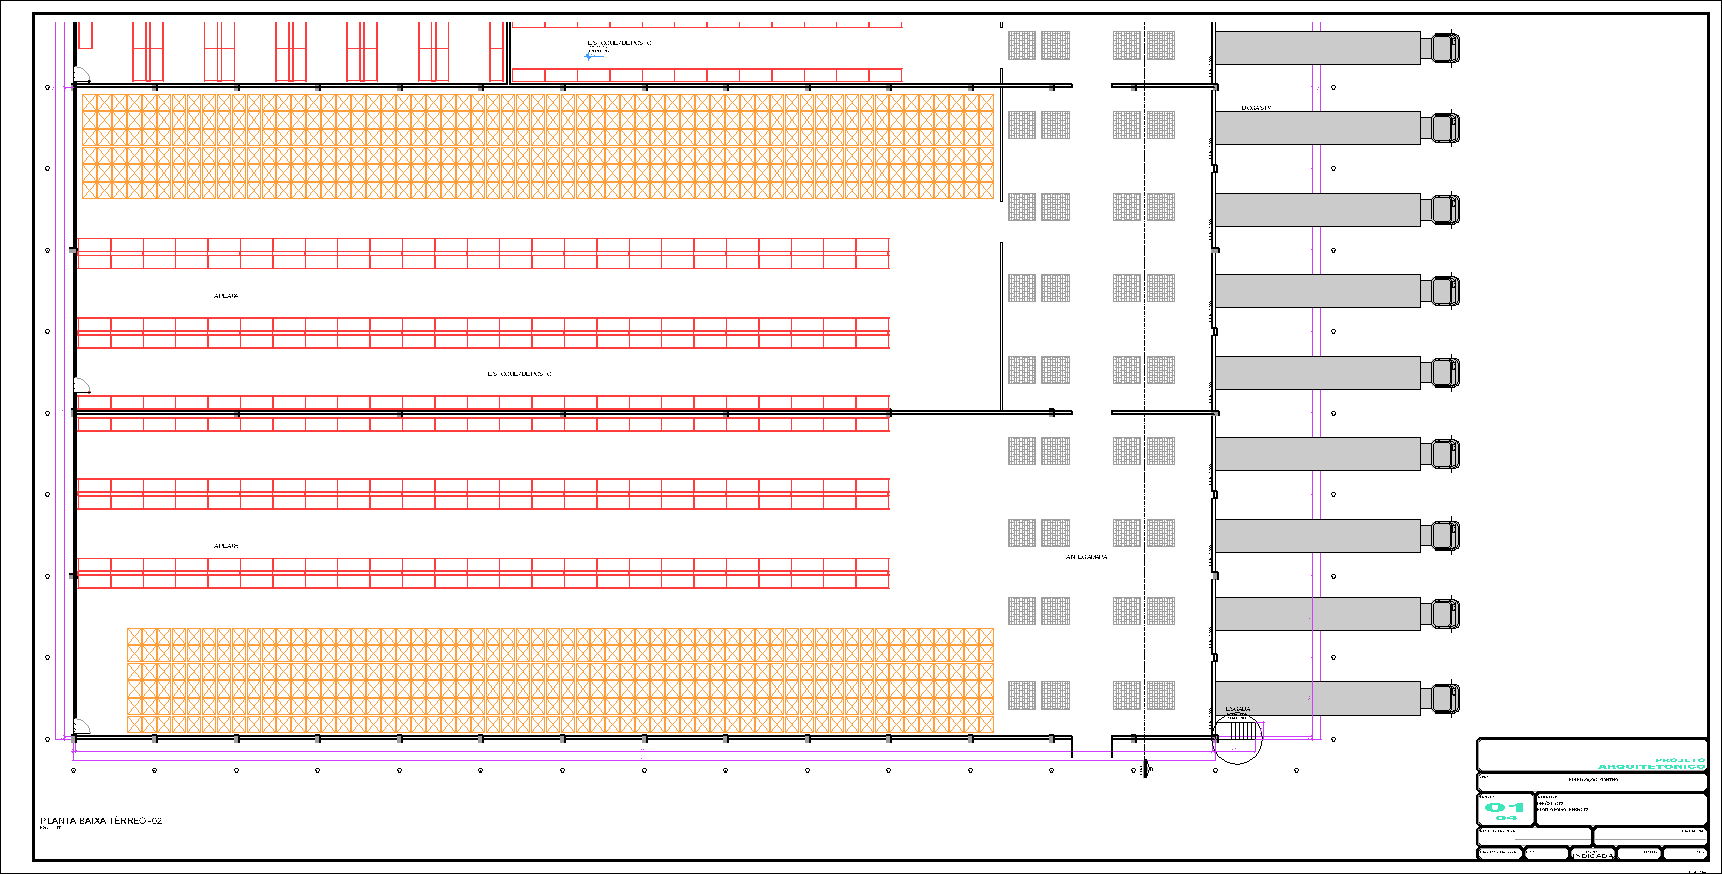Select the door swing symbol at bottom-left corner

81,727
